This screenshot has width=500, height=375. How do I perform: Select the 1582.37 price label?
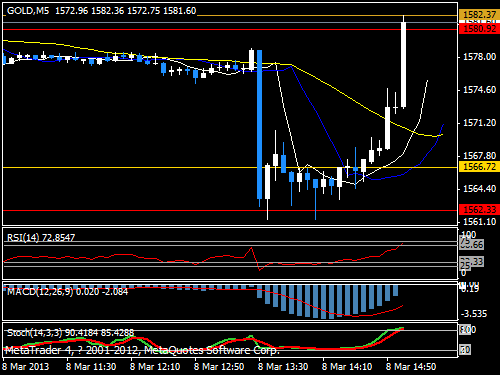point(479,15)
